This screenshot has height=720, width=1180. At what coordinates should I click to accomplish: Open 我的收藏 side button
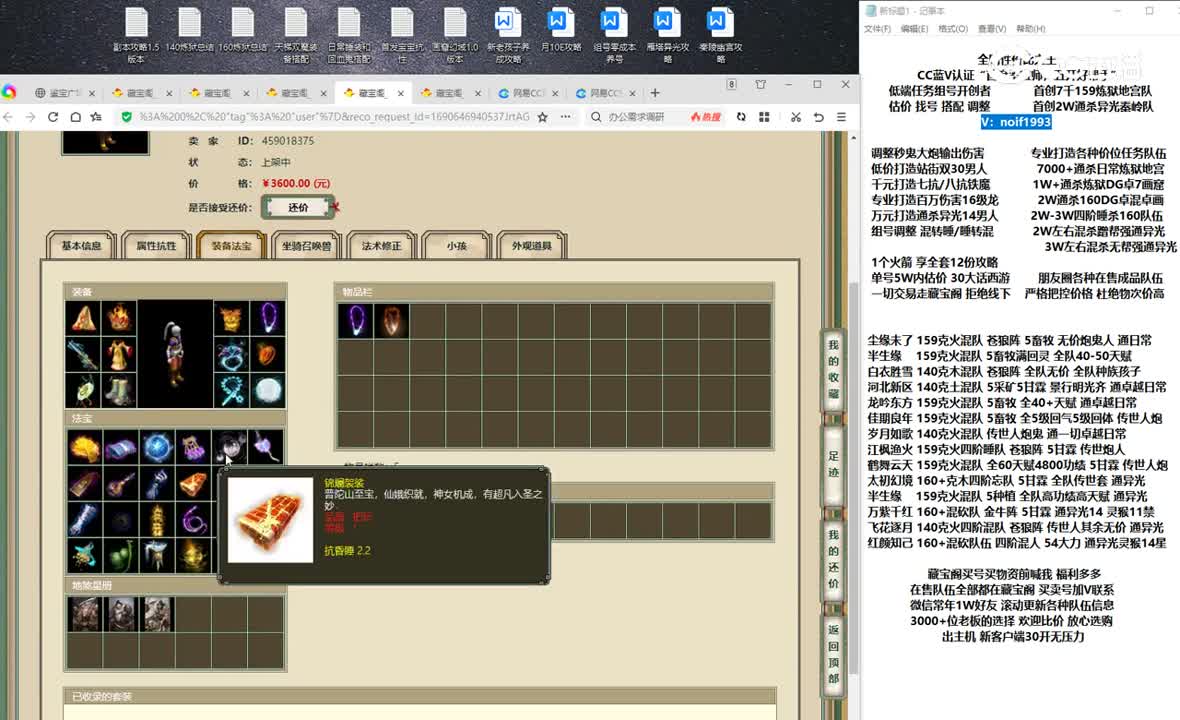833,369
